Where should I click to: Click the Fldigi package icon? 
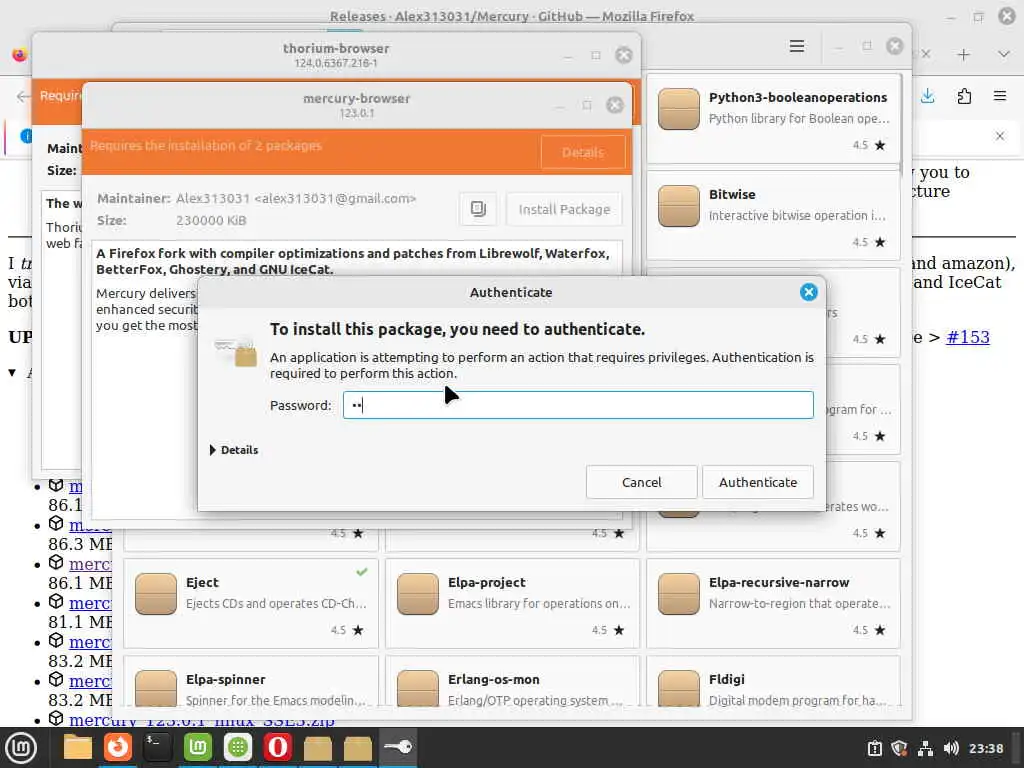coord(679,688)
